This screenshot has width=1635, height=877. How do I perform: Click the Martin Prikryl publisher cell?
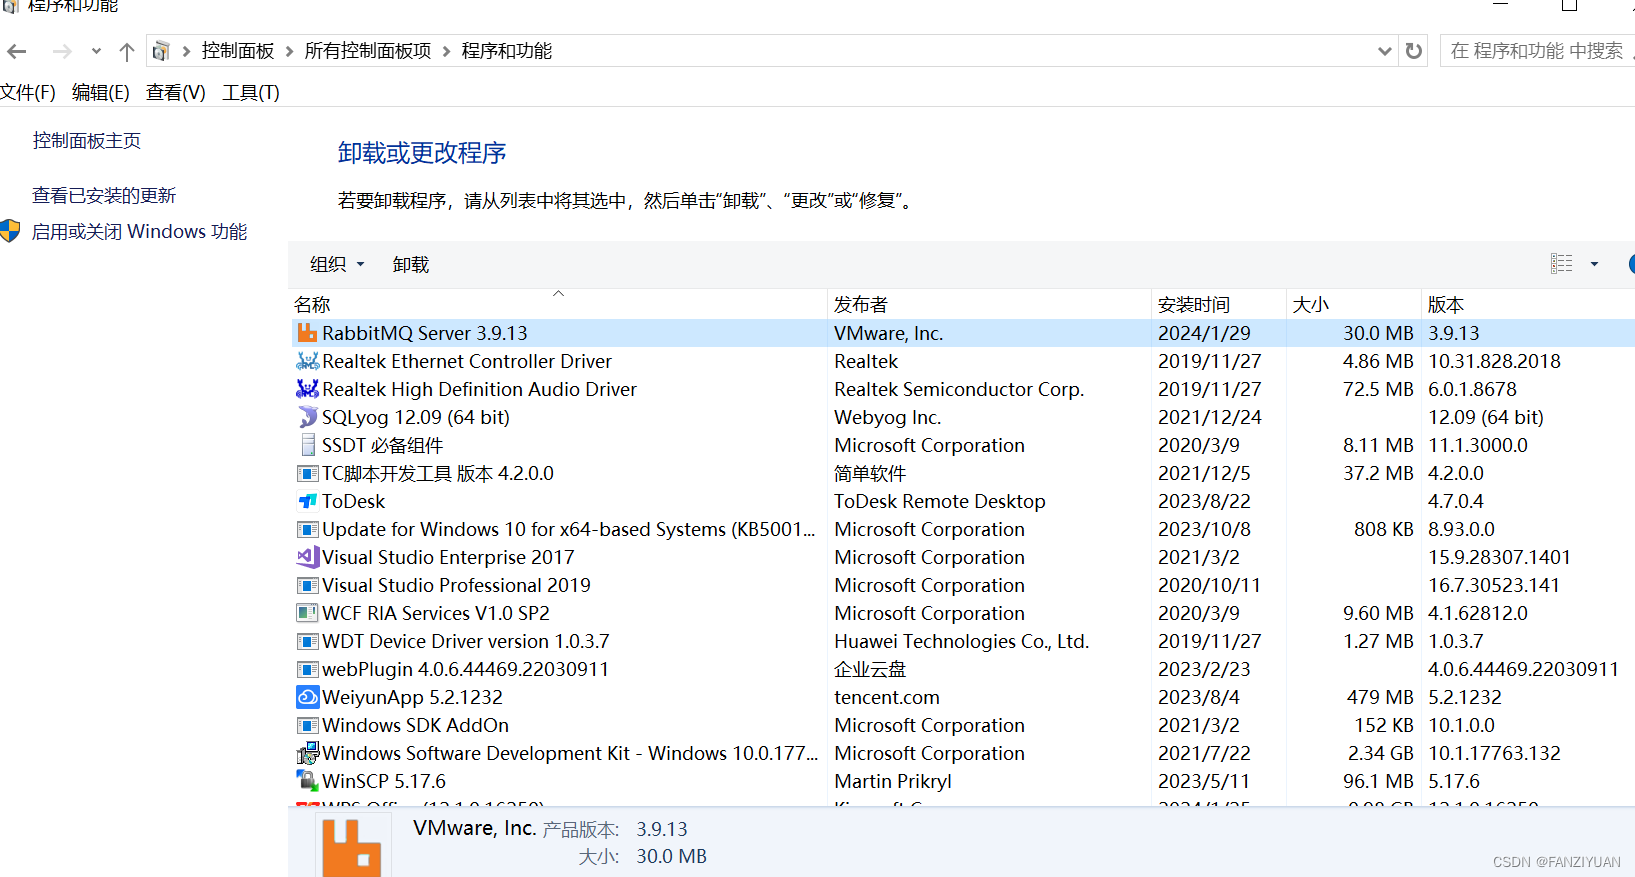click(x=893, y=781)
